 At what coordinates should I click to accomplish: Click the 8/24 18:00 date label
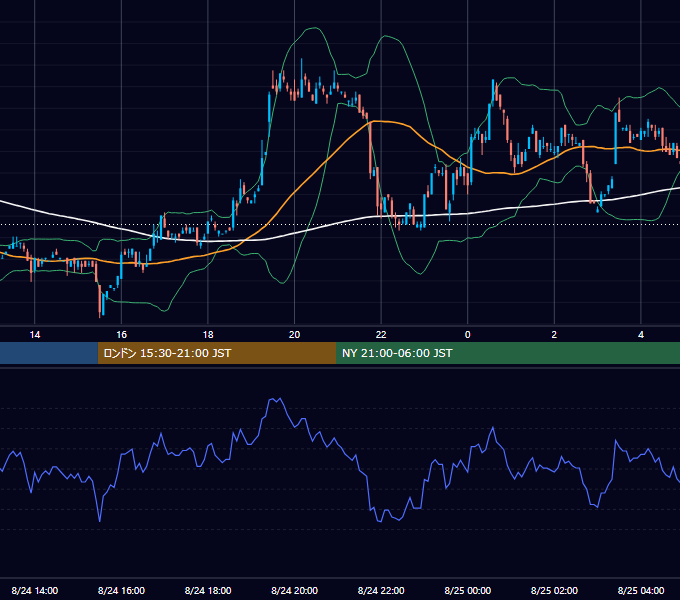pyautogui.click(x=208, y=590)
